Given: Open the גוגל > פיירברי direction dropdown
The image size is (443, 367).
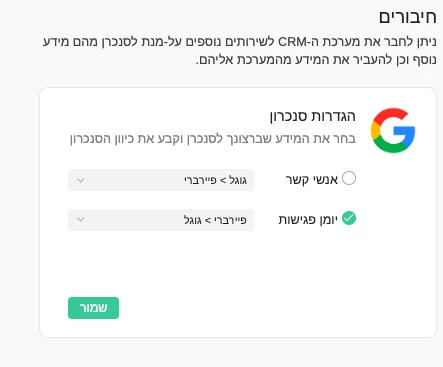Looking at the screenshot, I should click(x=161, y=180).
